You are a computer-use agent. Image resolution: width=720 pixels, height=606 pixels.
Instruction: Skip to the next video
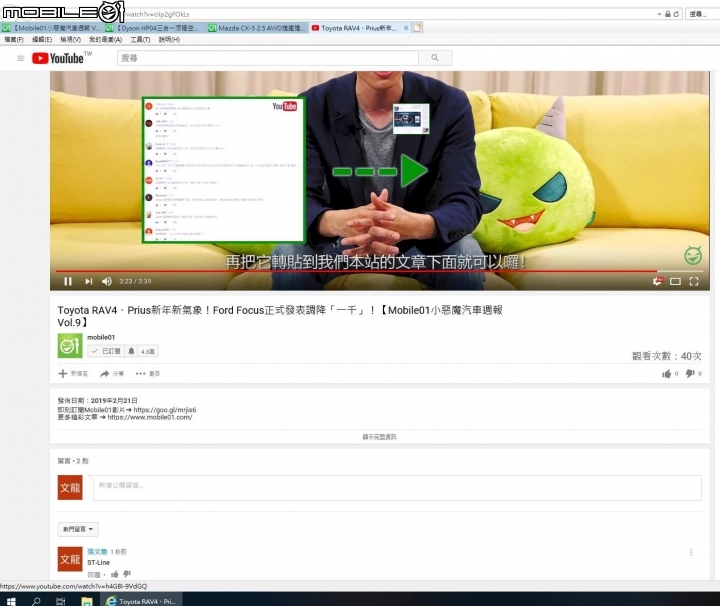[x=89, y=281]
